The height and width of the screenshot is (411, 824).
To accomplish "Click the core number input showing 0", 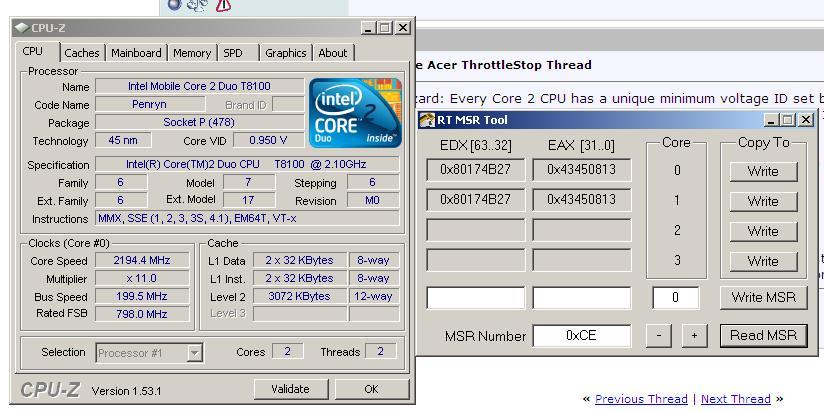I will tap(676, 298).
